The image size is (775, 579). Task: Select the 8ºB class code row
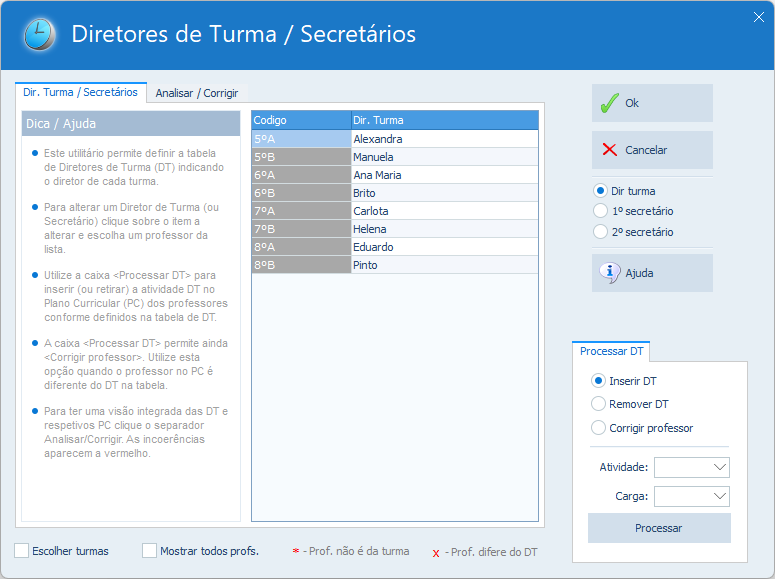tap(300, 265)
